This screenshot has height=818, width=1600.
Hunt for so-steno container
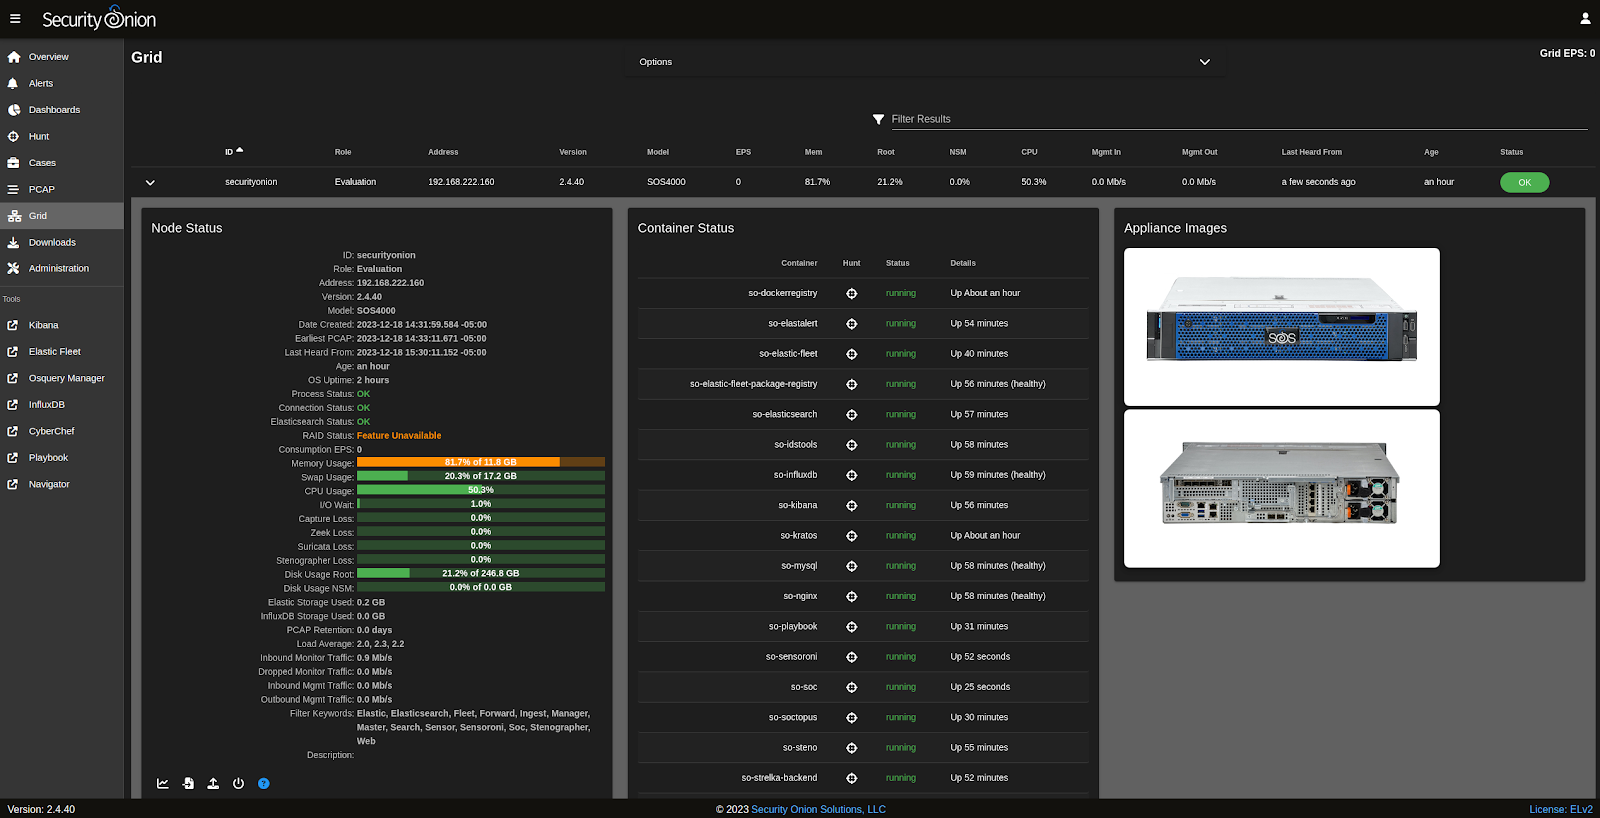click(852, 748)
